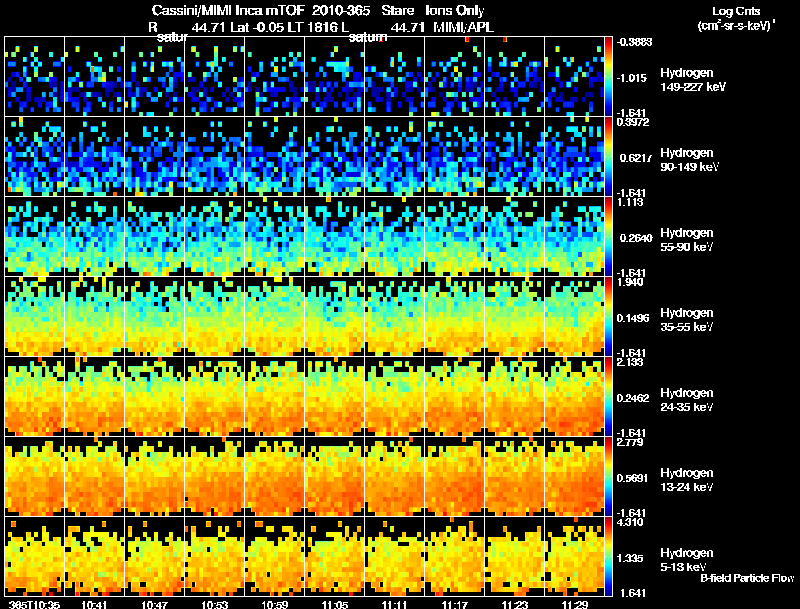
Task: Click the '-0.3883' scale maximum value
Action: (634, 42)
